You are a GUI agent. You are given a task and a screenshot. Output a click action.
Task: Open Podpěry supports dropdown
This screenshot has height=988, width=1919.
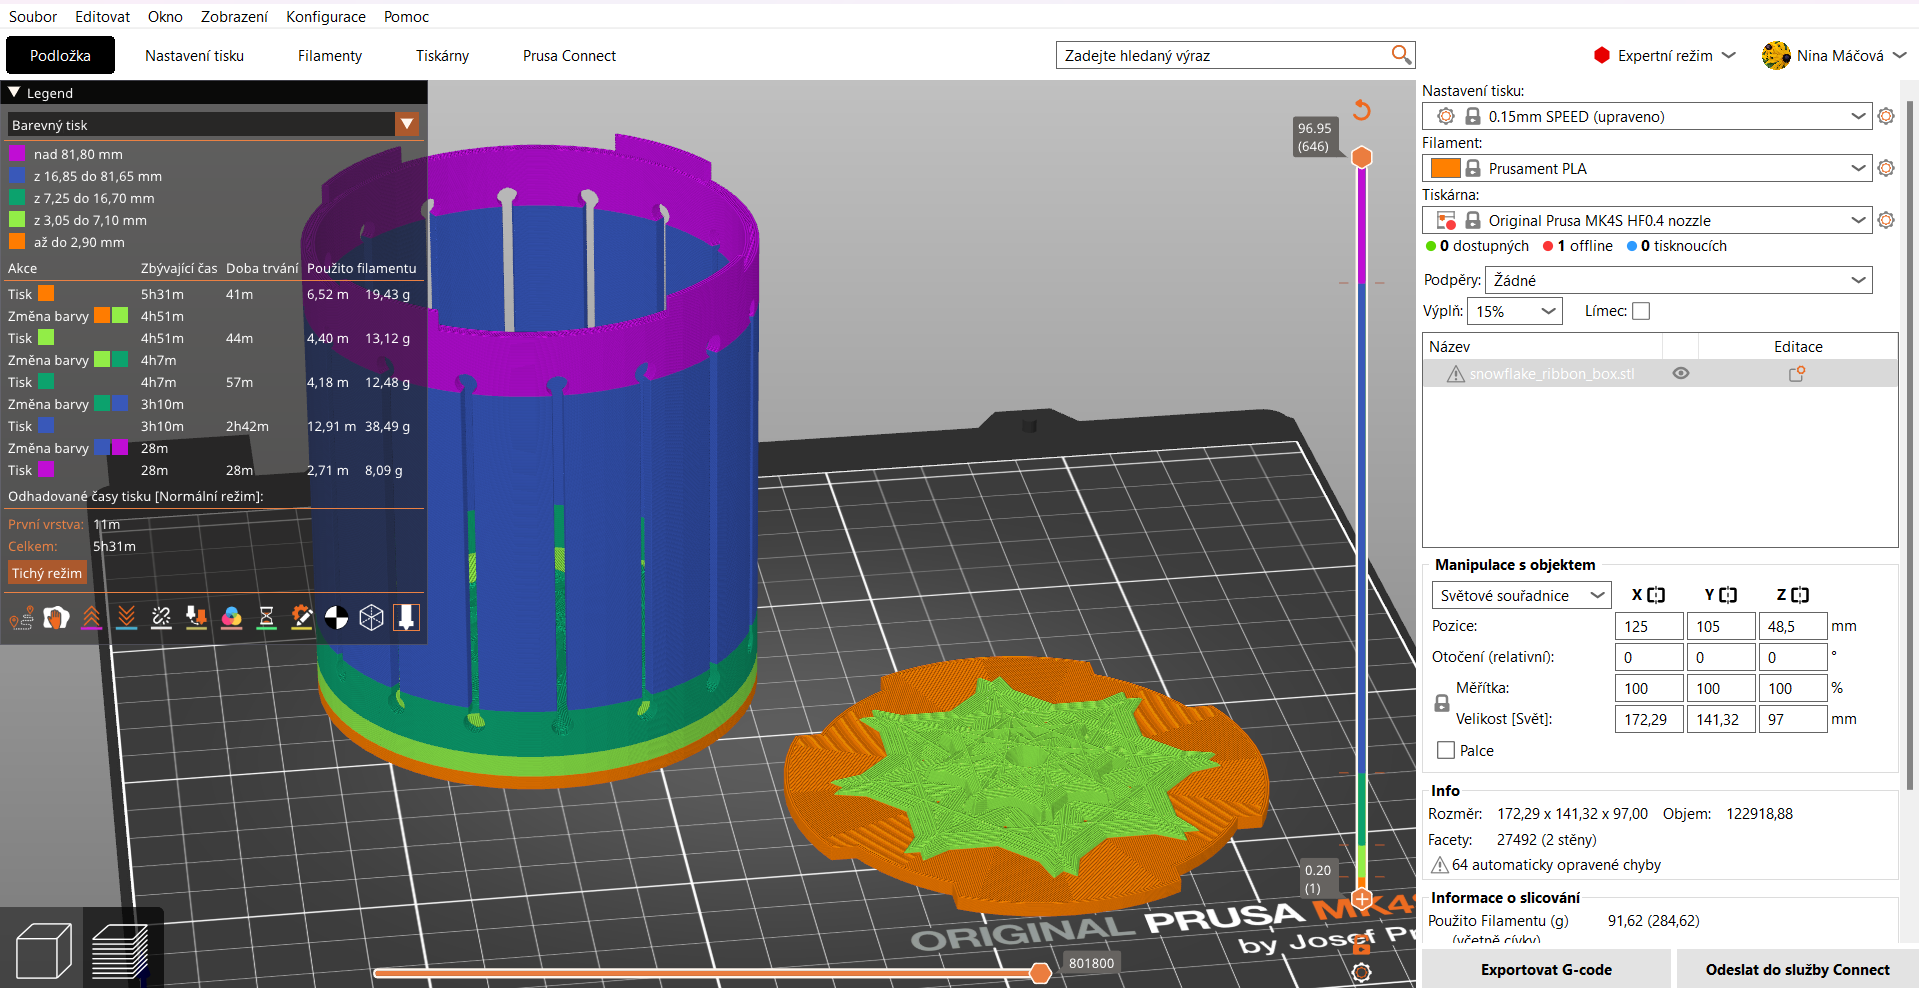point(1679,280)
